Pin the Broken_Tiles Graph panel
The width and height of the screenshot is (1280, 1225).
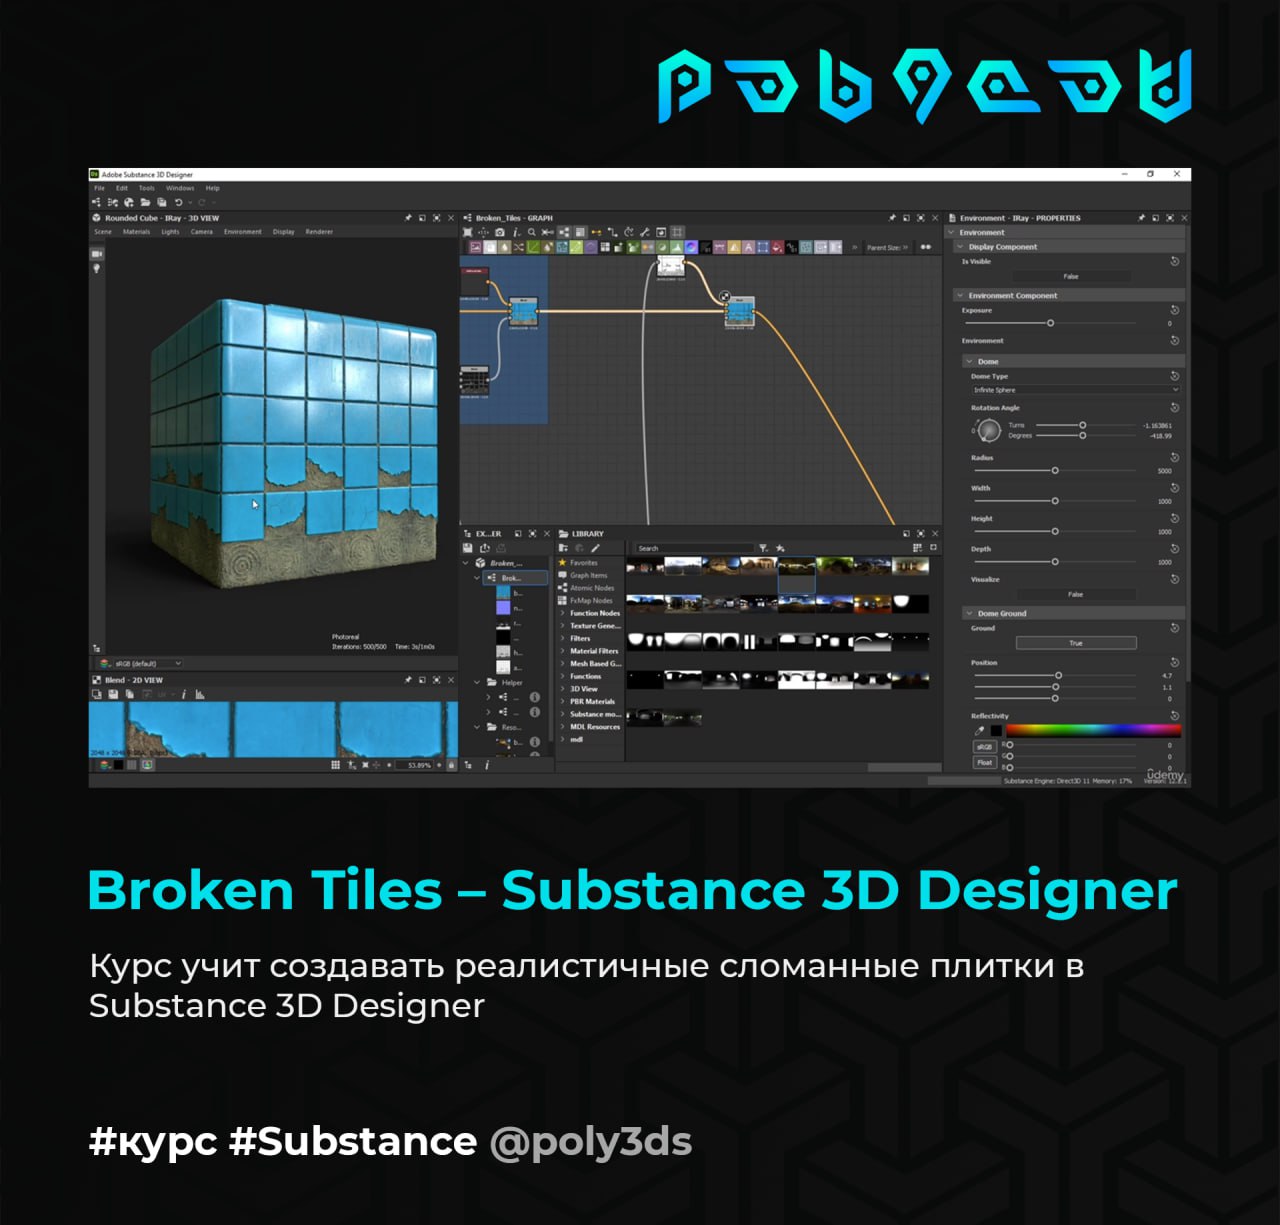[x=892, y=218]
